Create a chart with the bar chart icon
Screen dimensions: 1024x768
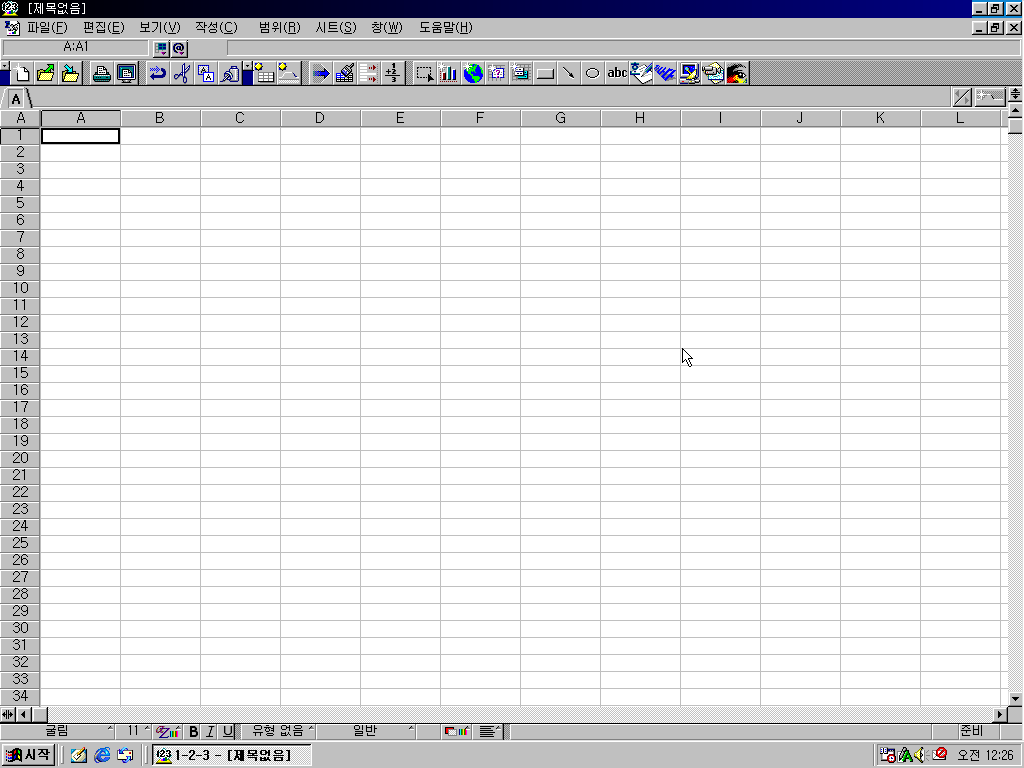tap(449, 73)
